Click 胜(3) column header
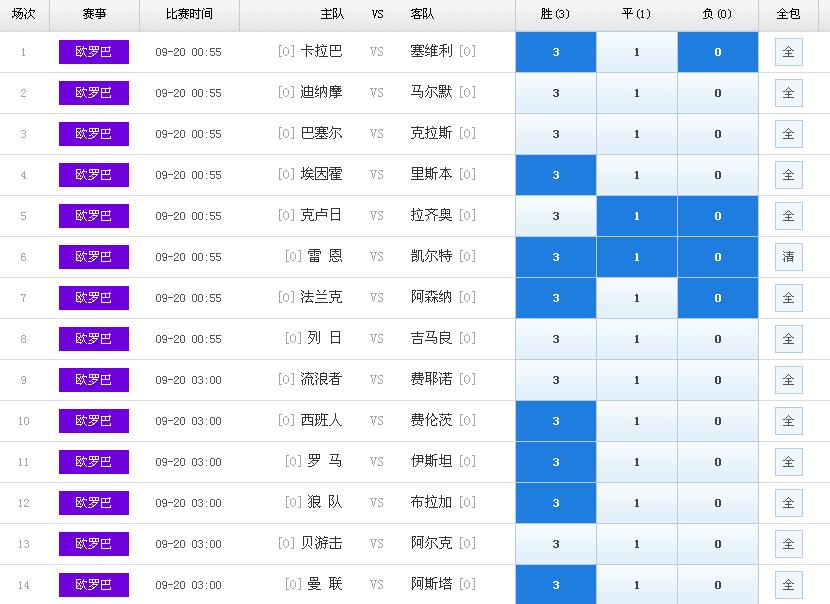830x604 pixels. coord(555,14)
